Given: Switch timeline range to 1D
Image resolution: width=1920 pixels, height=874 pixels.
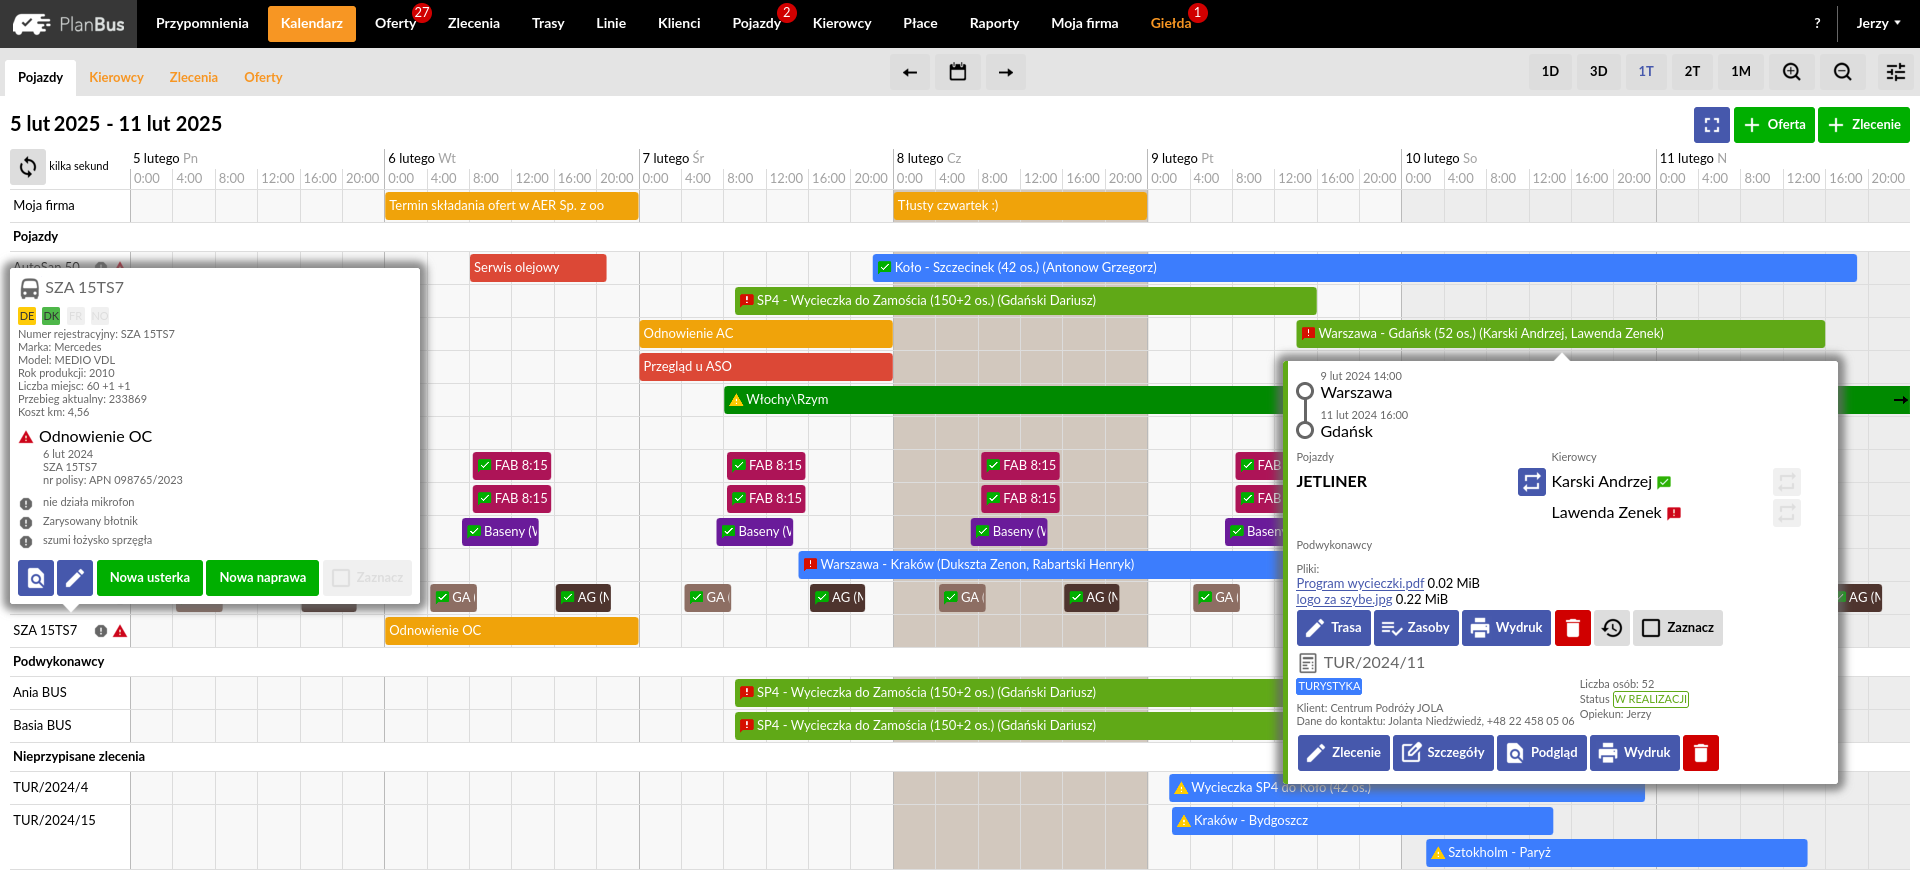Looking at the screenshot, I should point(1549,72).
